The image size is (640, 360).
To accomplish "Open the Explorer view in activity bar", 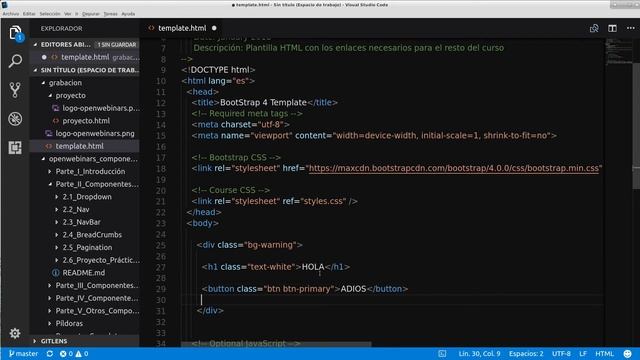I will click(15, 33).
